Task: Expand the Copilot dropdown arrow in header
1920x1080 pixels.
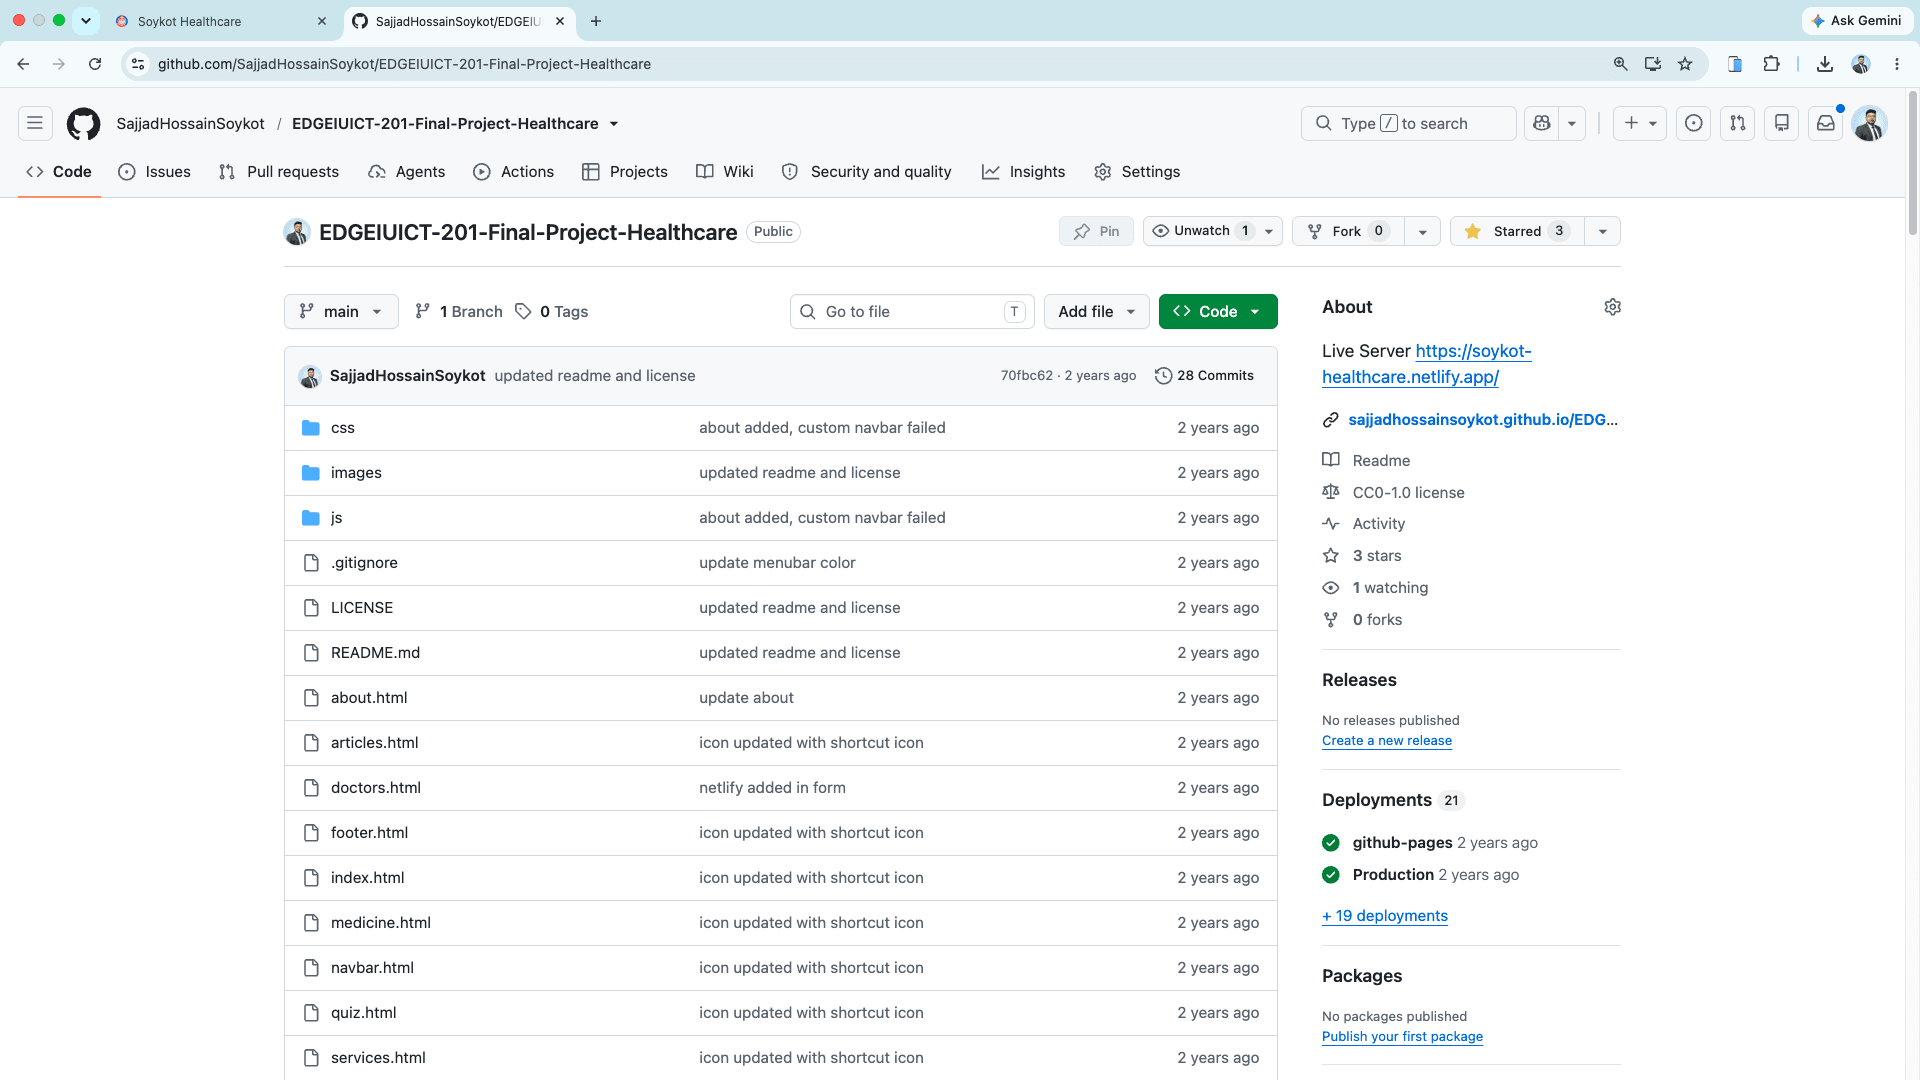Action: pyautogui.click(x=1572, y=123)
